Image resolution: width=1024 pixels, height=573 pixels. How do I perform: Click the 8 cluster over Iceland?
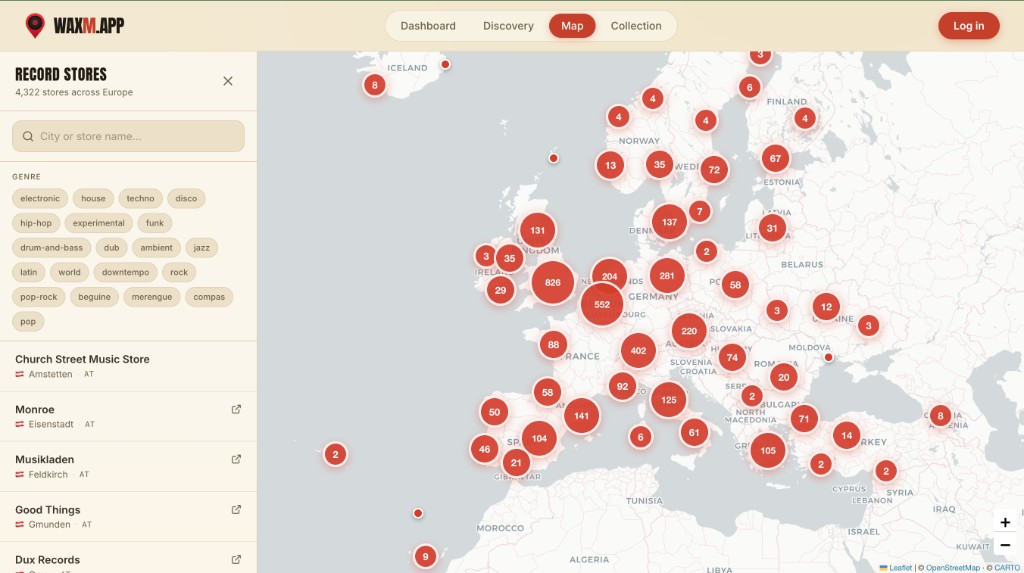[x=374, y=85]
